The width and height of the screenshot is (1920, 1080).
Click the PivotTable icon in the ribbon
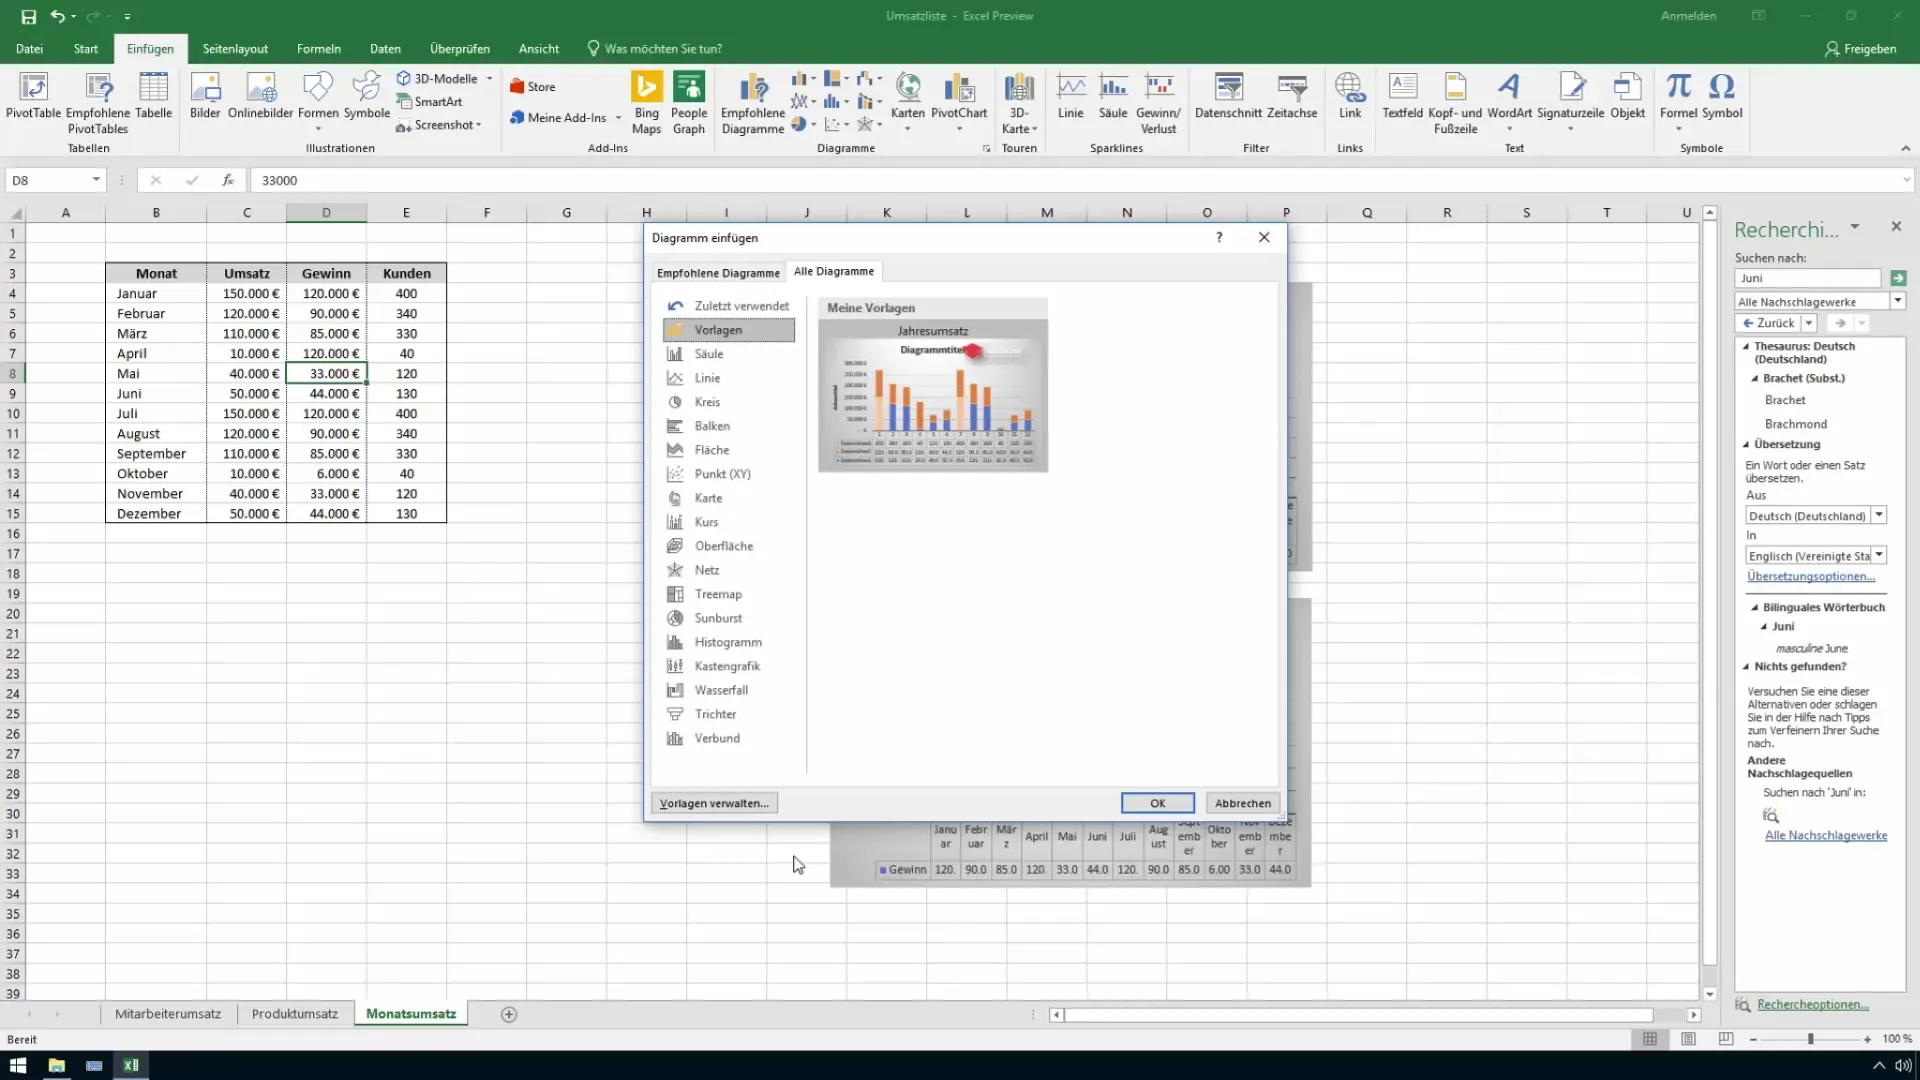tap(33, 96)
